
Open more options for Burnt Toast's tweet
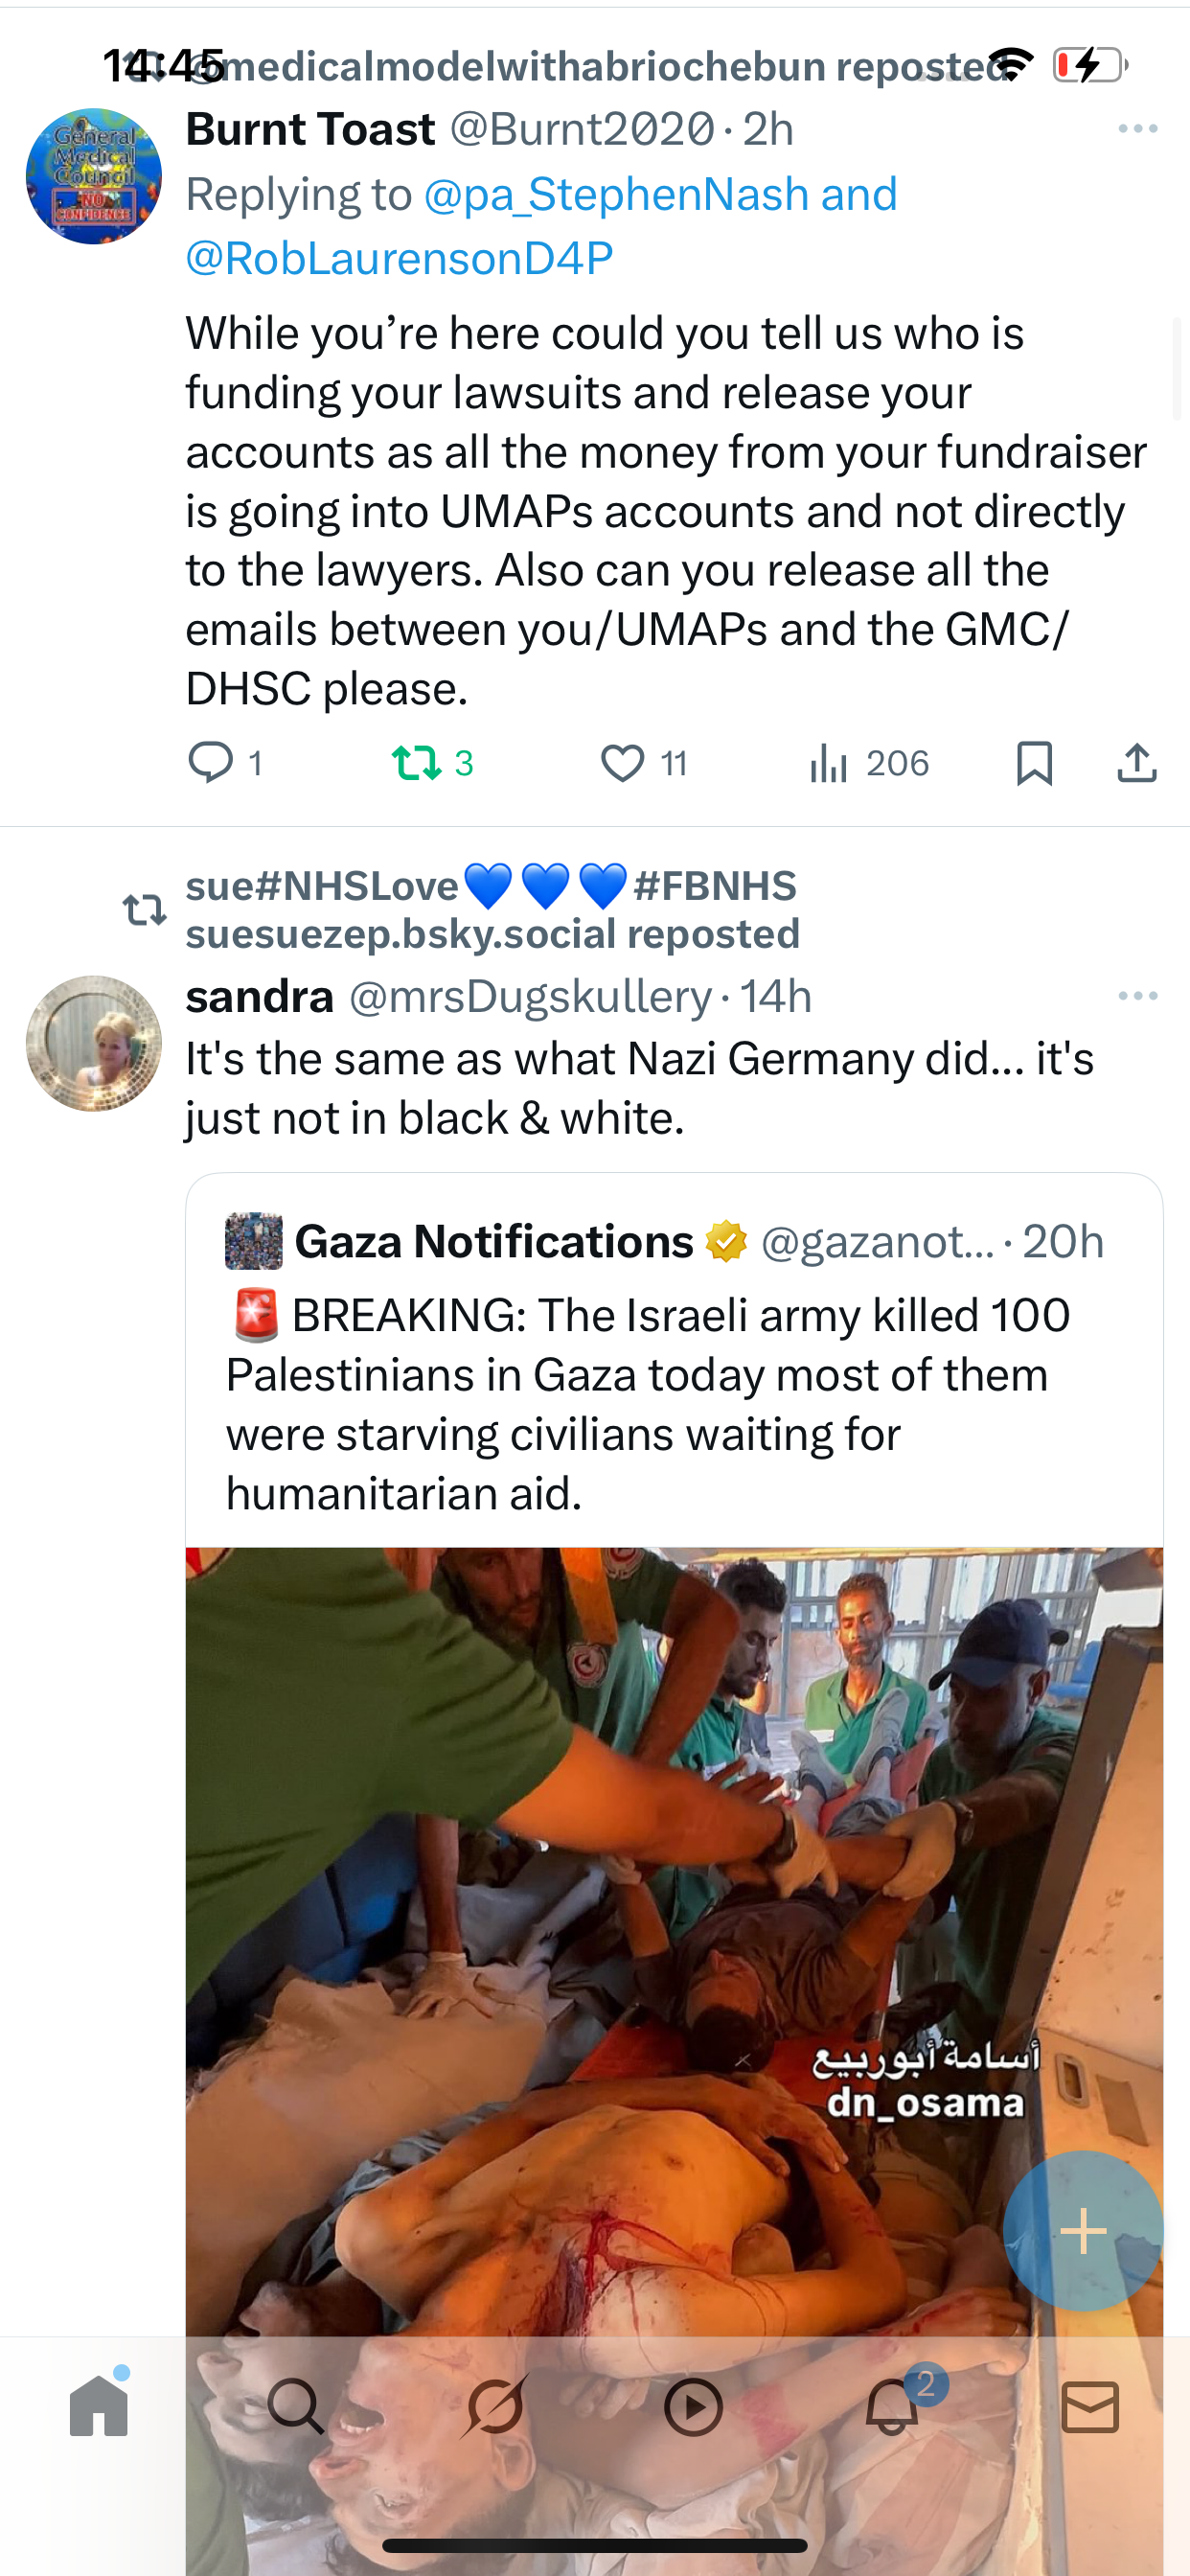tap(1138, 129)
